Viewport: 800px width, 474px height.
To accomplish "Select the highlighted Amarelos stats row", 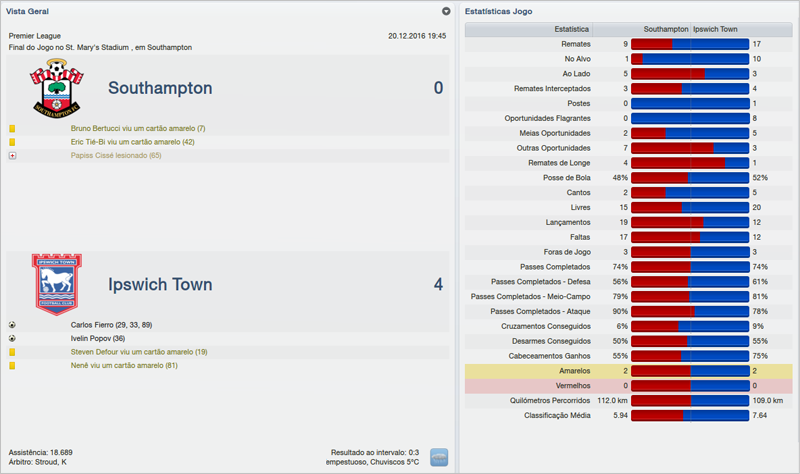I will [628, 371].
